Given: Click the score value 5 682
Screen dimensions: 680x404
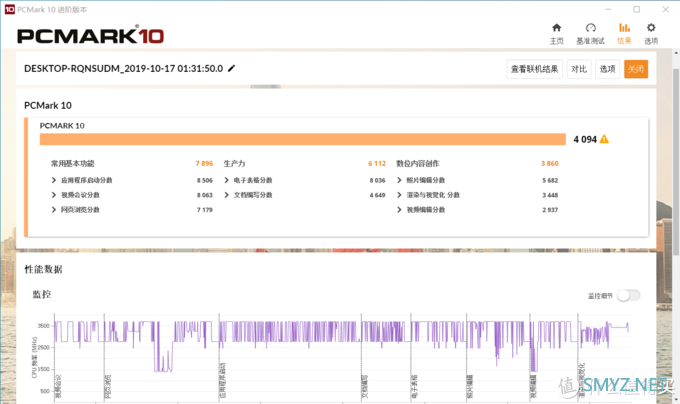Looking at the screenshot, I should pyautogui.click(x=550, y=180).
